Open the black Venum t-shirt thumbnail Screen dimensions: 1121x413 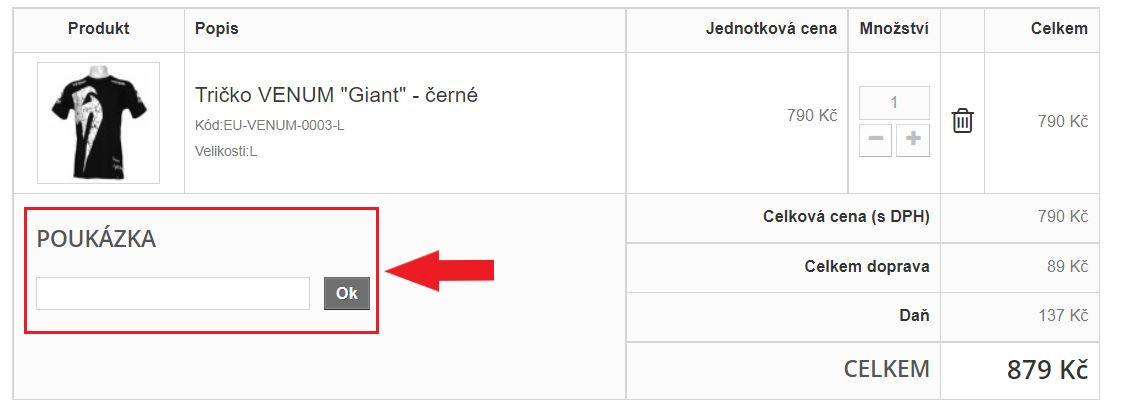pyautogui.click(x=98, y=122)
